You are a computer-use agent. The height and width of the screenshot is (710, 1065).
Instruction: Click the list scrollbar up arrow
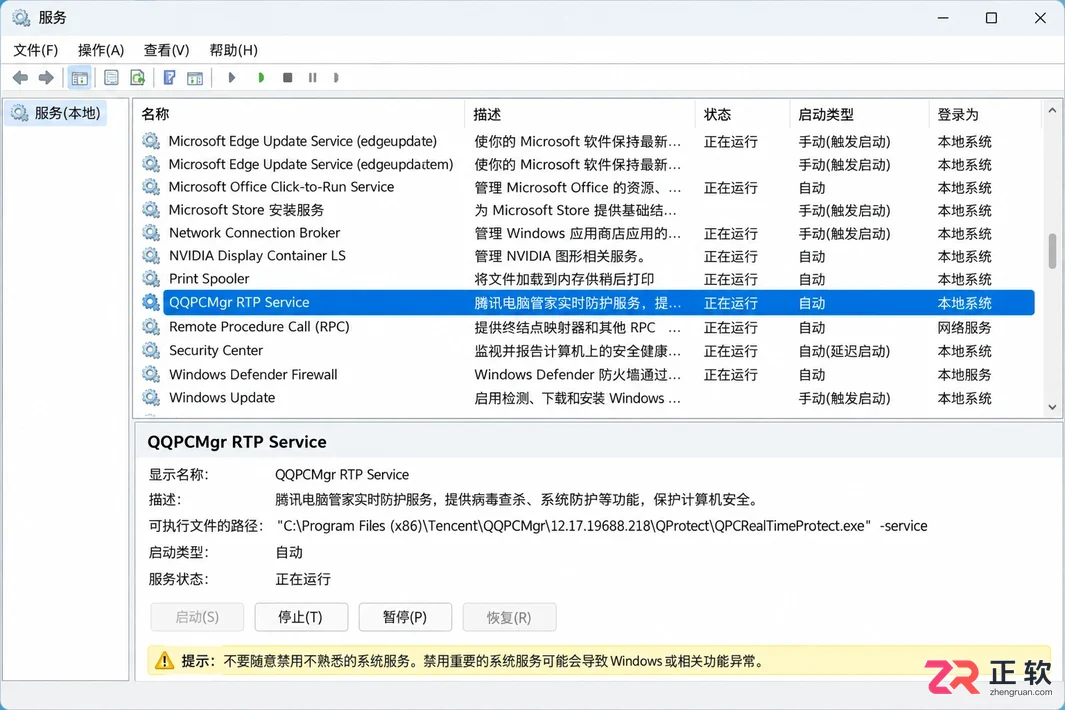(1052, 110)
